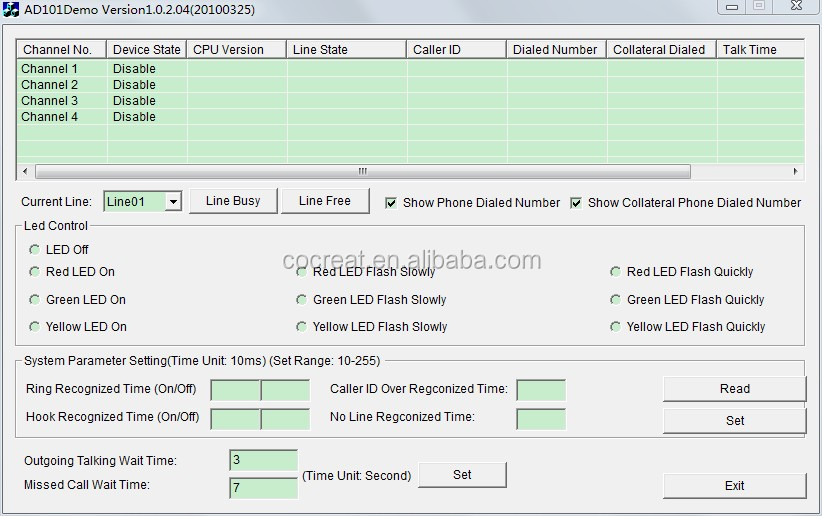
Task: Click the Read parameters button
Action: [734, 389]
